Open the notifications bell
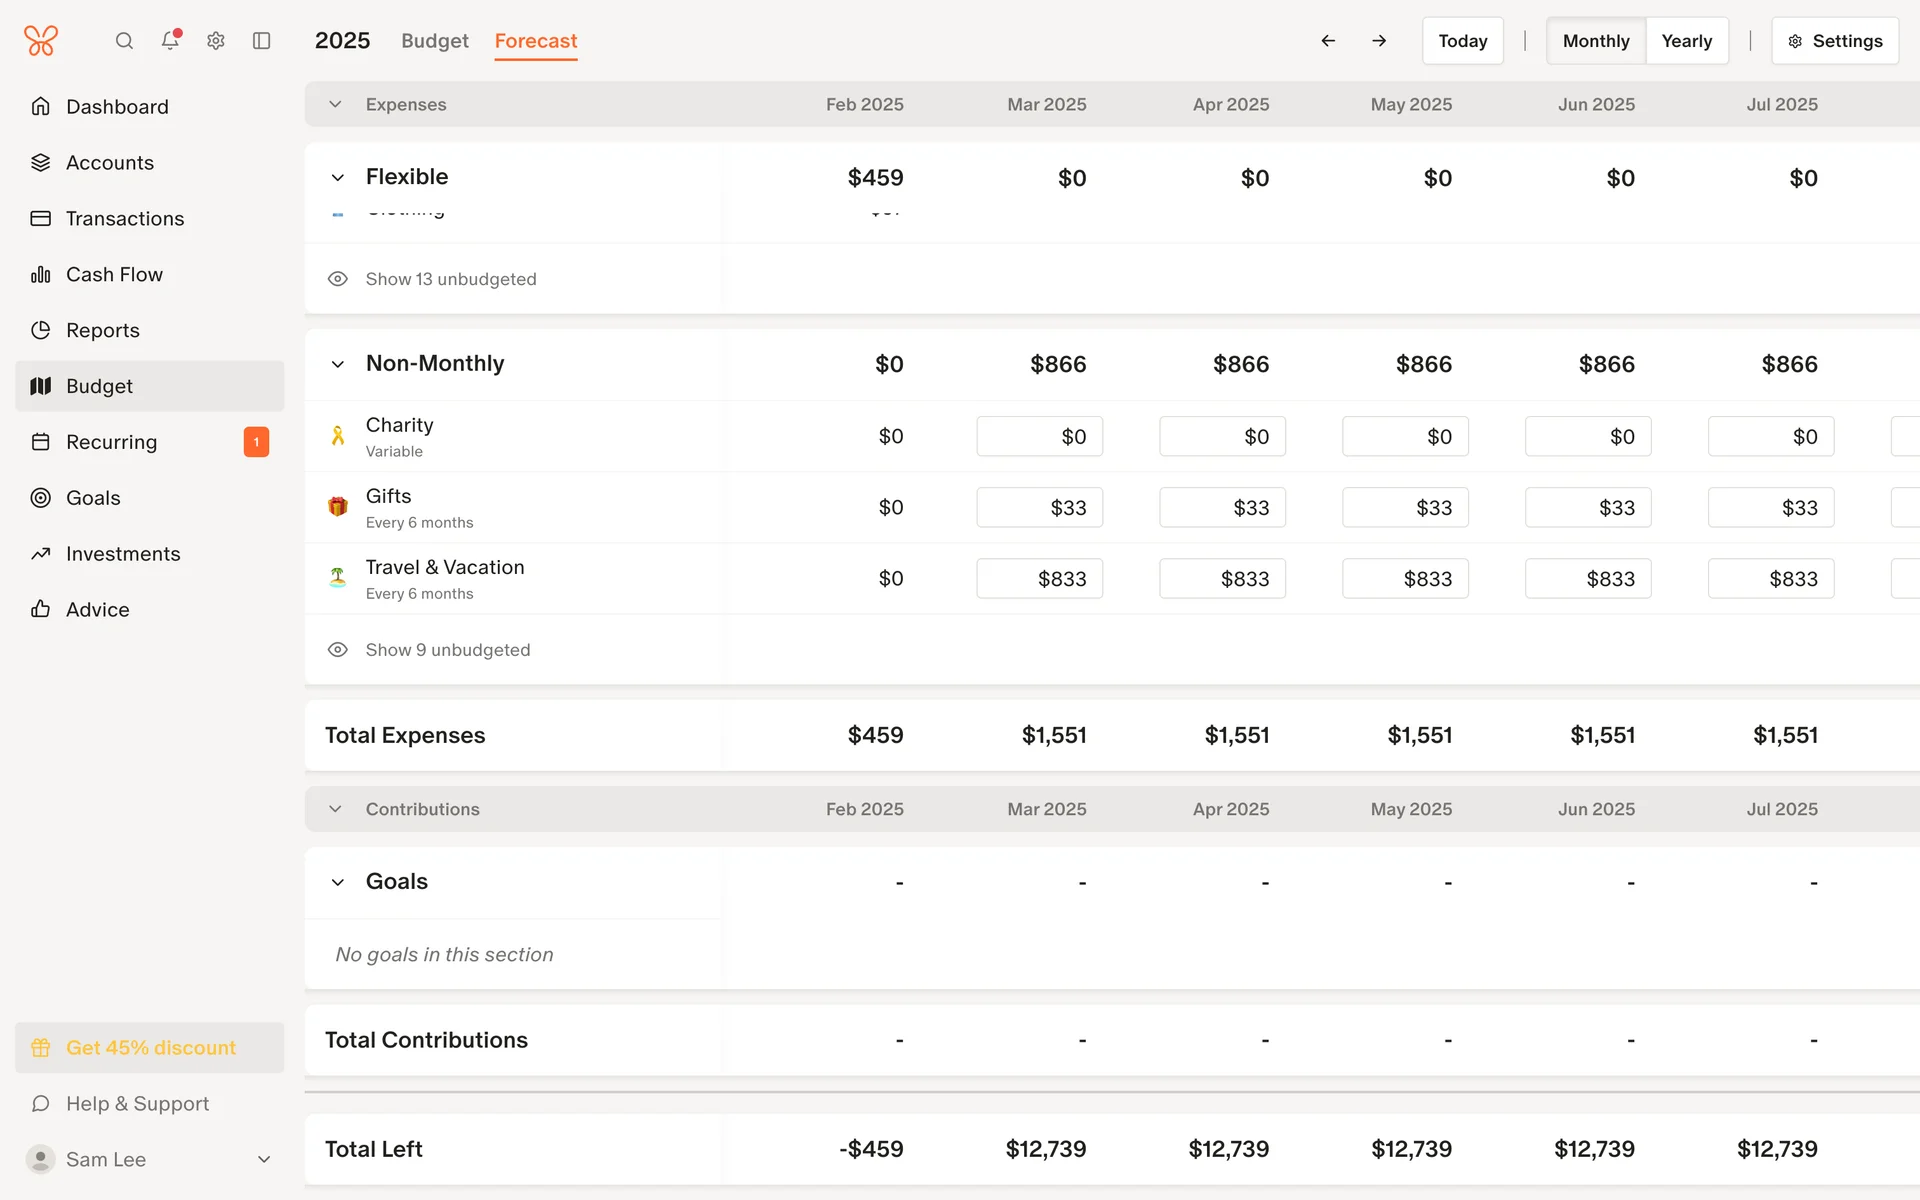The image size is (1920, 1200). click(170, 41)
